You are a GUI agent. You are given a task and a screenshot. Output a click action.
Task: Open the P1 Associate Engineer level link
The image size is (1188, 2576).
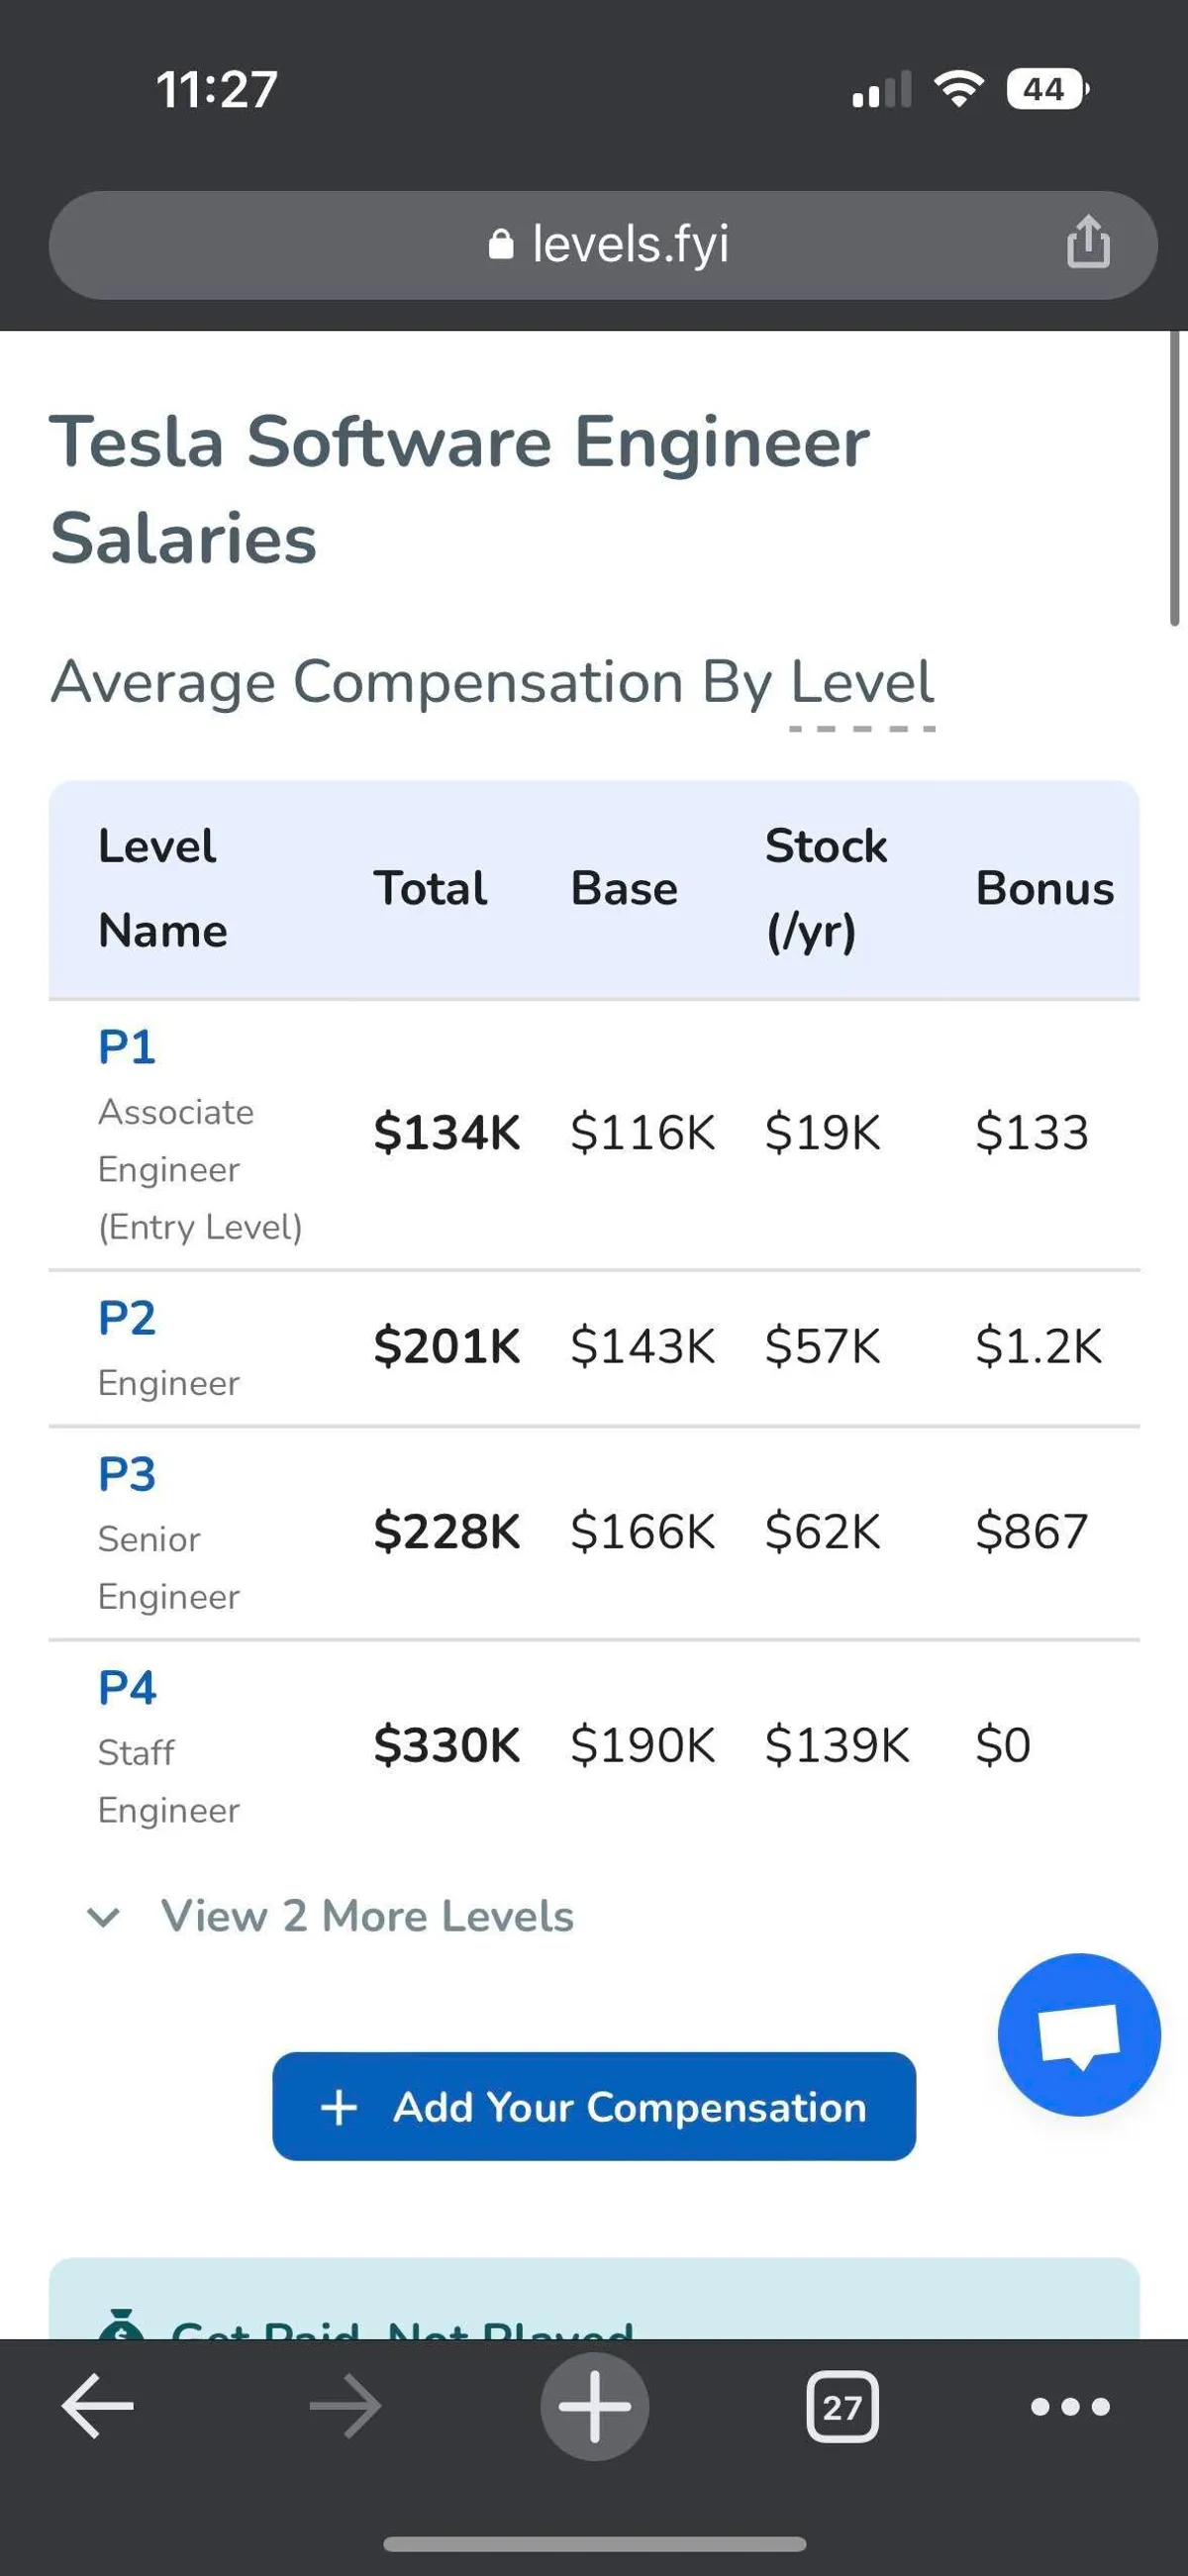tap(127, 1047)
